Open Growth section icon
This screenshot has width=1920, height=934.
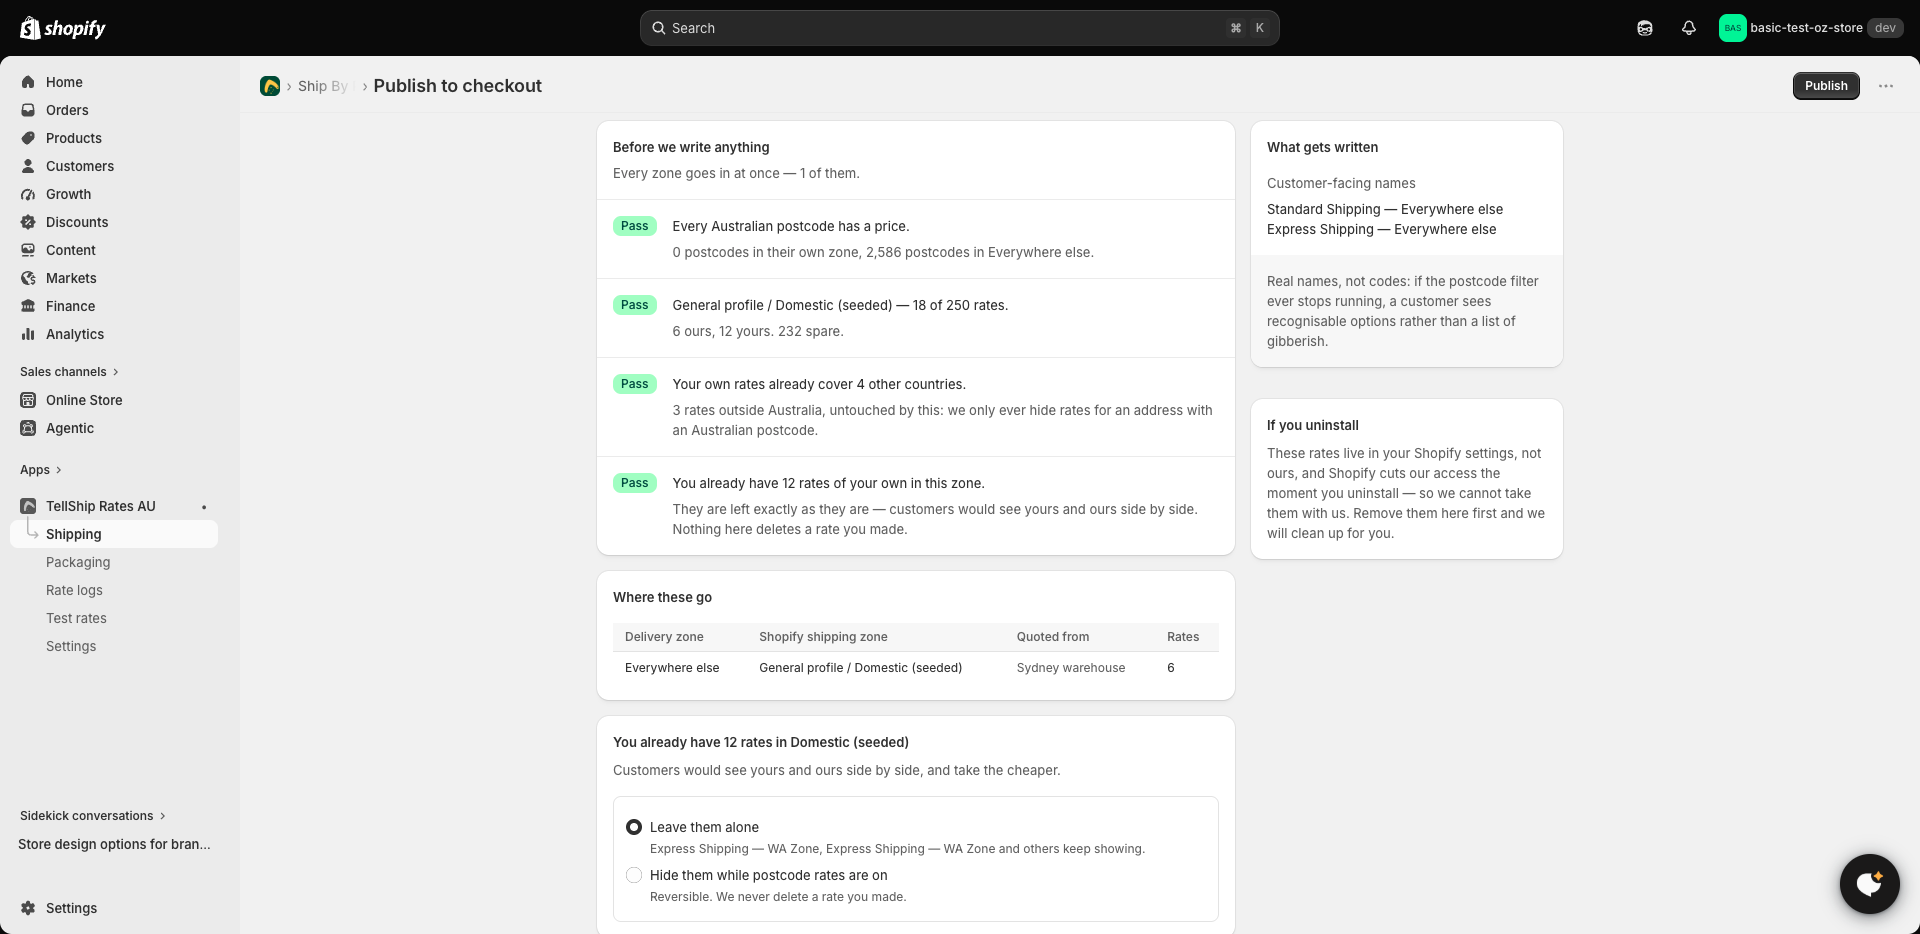(x=28, y=194)
